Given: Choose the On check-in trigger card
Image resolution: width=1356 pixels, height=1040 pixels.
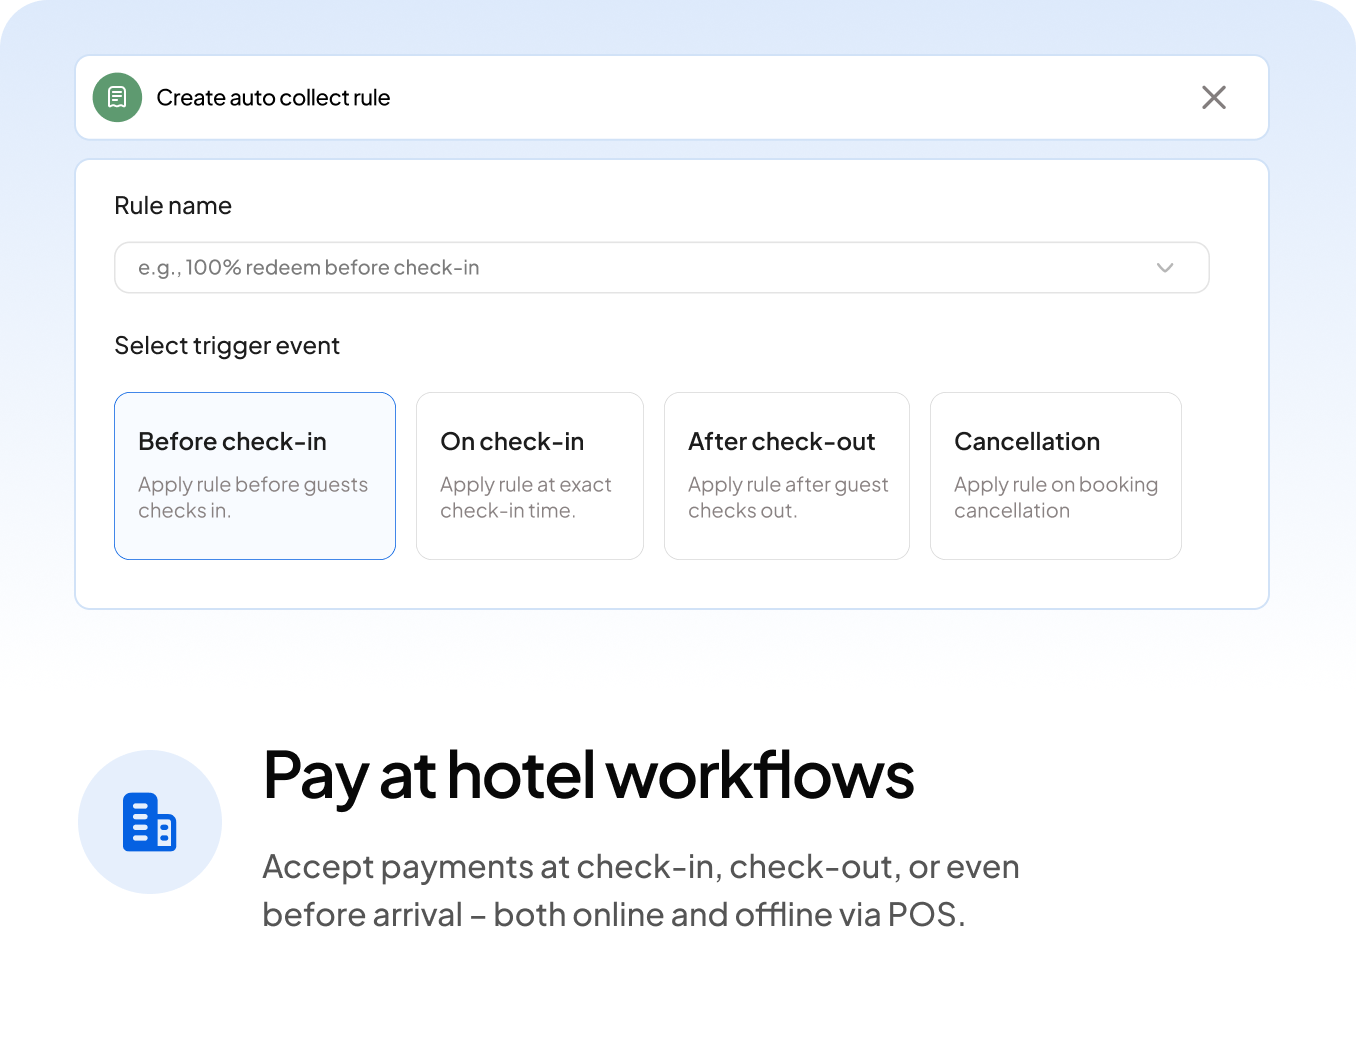Looking at the screenshot, I should [x=529, y=476].
